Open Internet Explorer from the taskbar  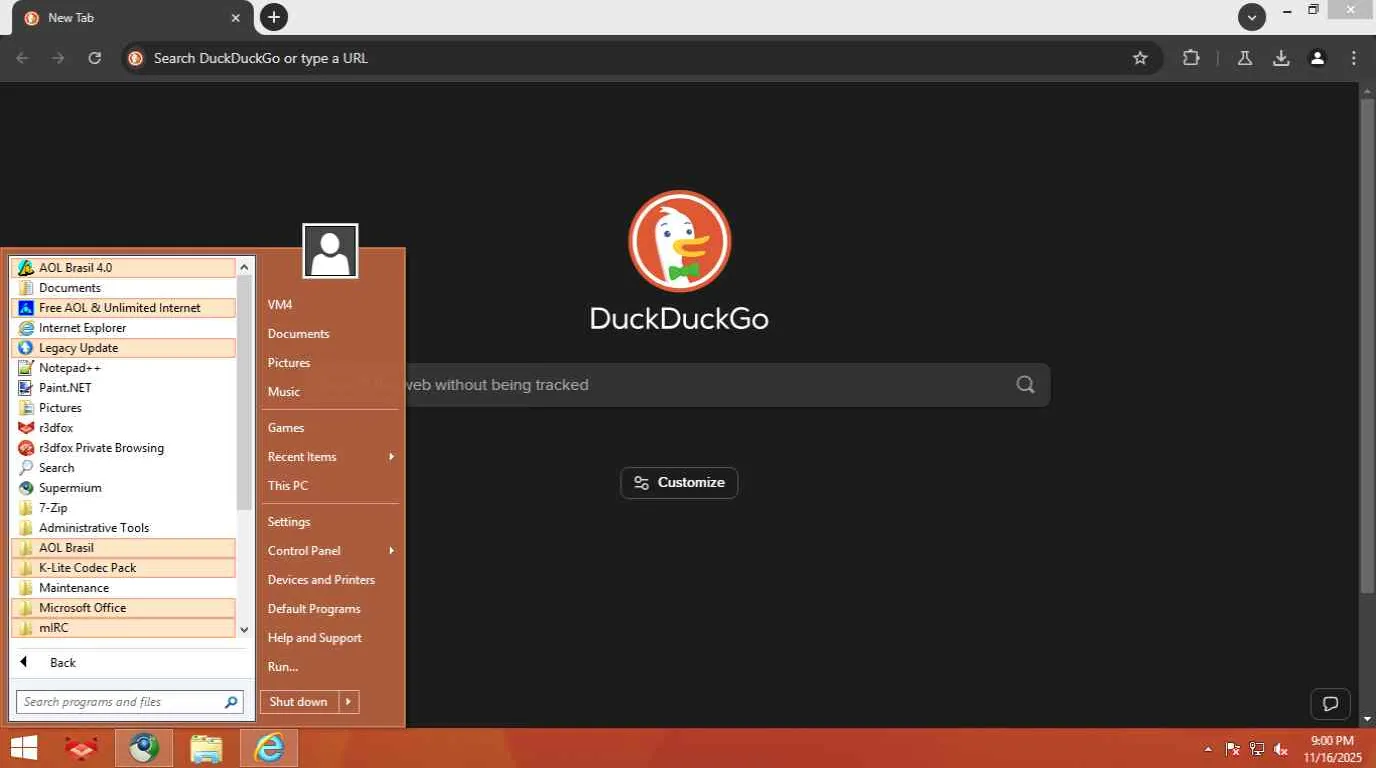[268, 748]
